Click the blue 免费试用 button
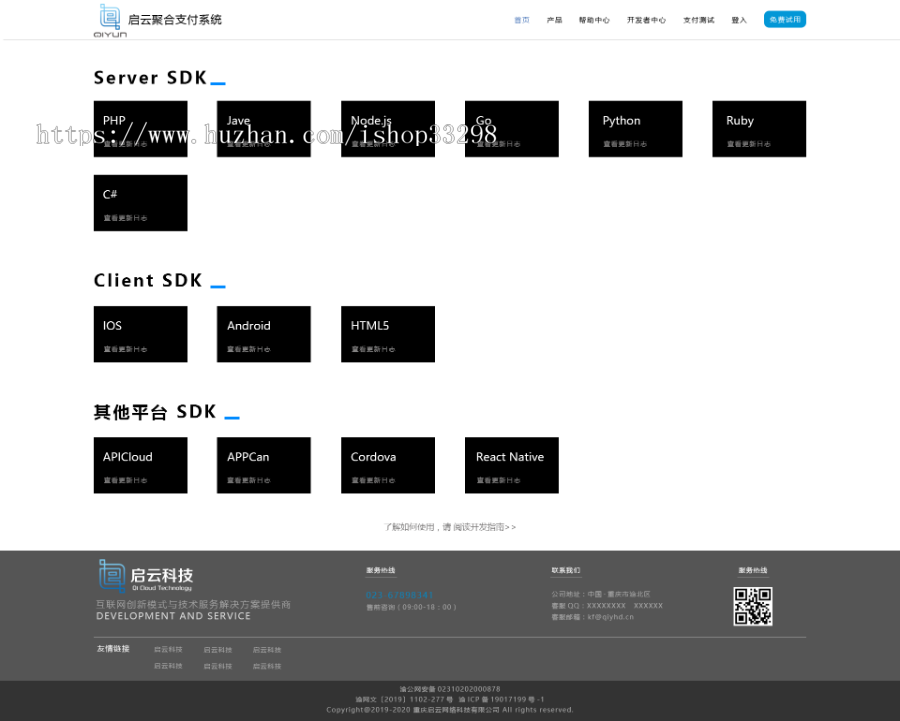Image resolution: width=900 pixels, height=721 pixels. tap(785, 20)
